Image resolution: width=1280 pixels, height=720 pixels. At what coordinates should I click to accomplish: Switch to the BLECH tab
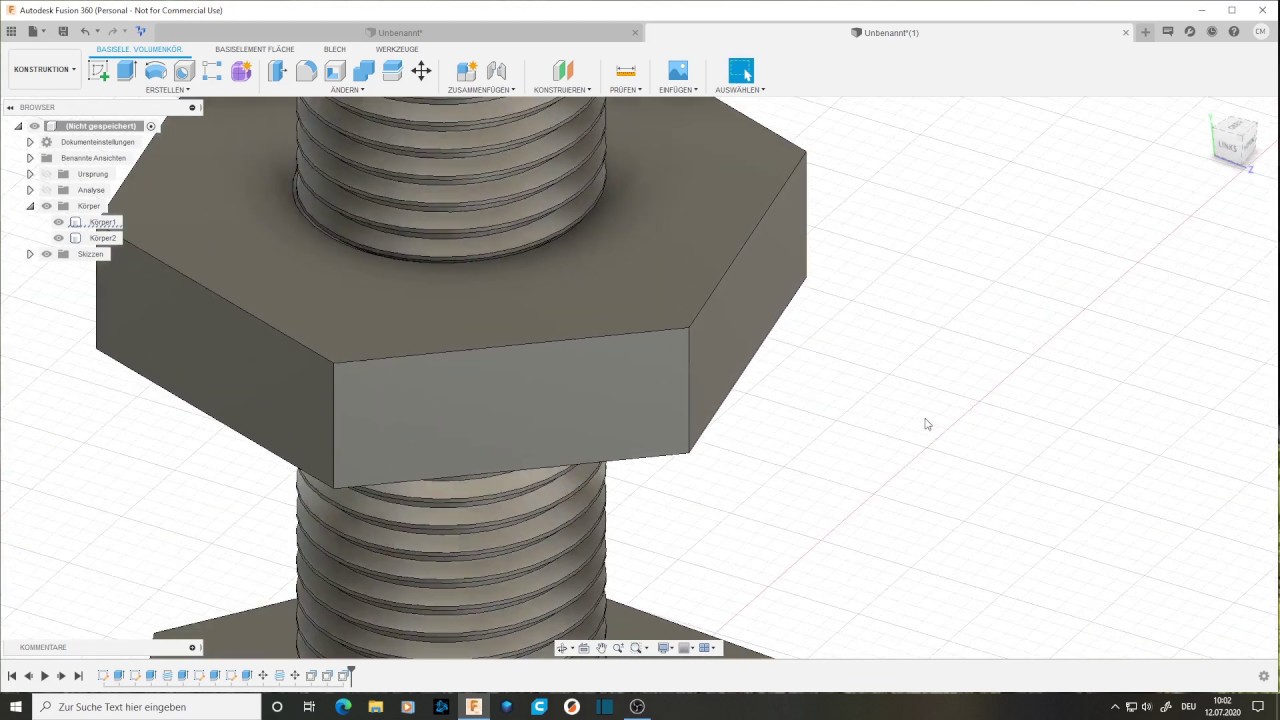[335, 49]
